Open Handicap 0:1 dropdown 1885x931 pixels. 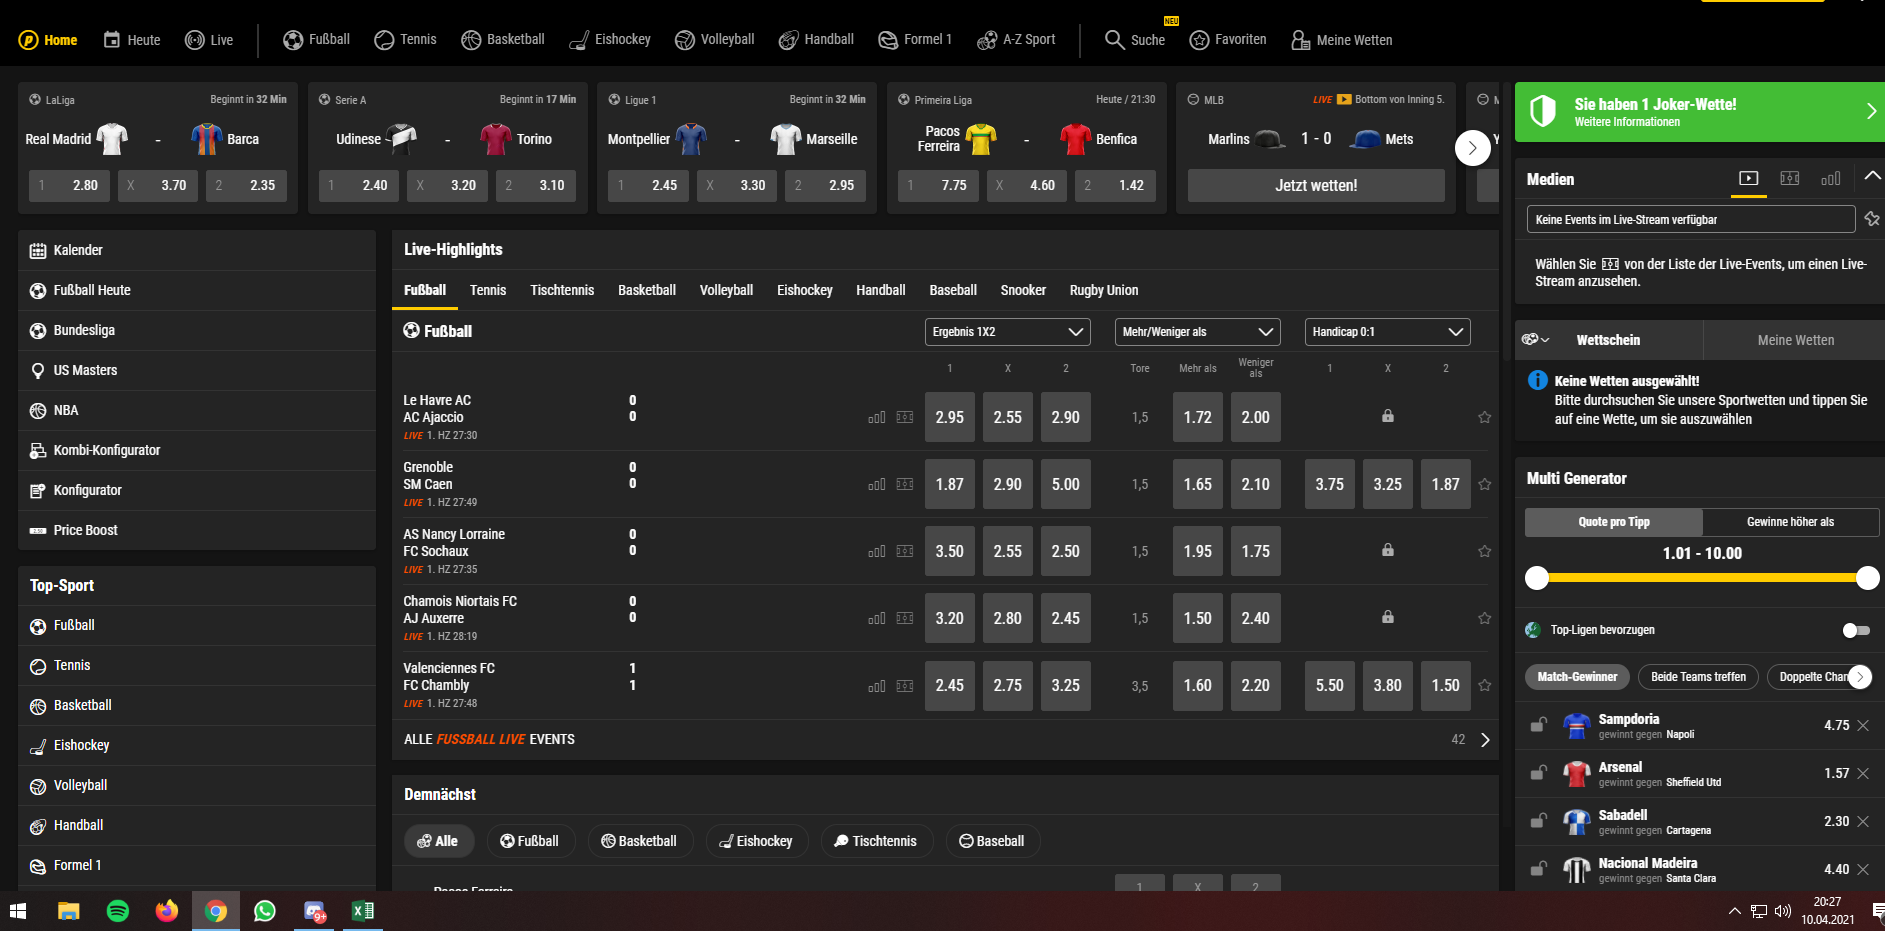(1388, 332)
